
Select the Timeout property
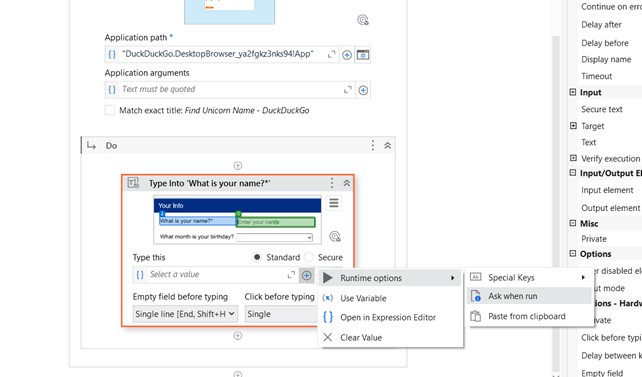click(x=597, y=76)
